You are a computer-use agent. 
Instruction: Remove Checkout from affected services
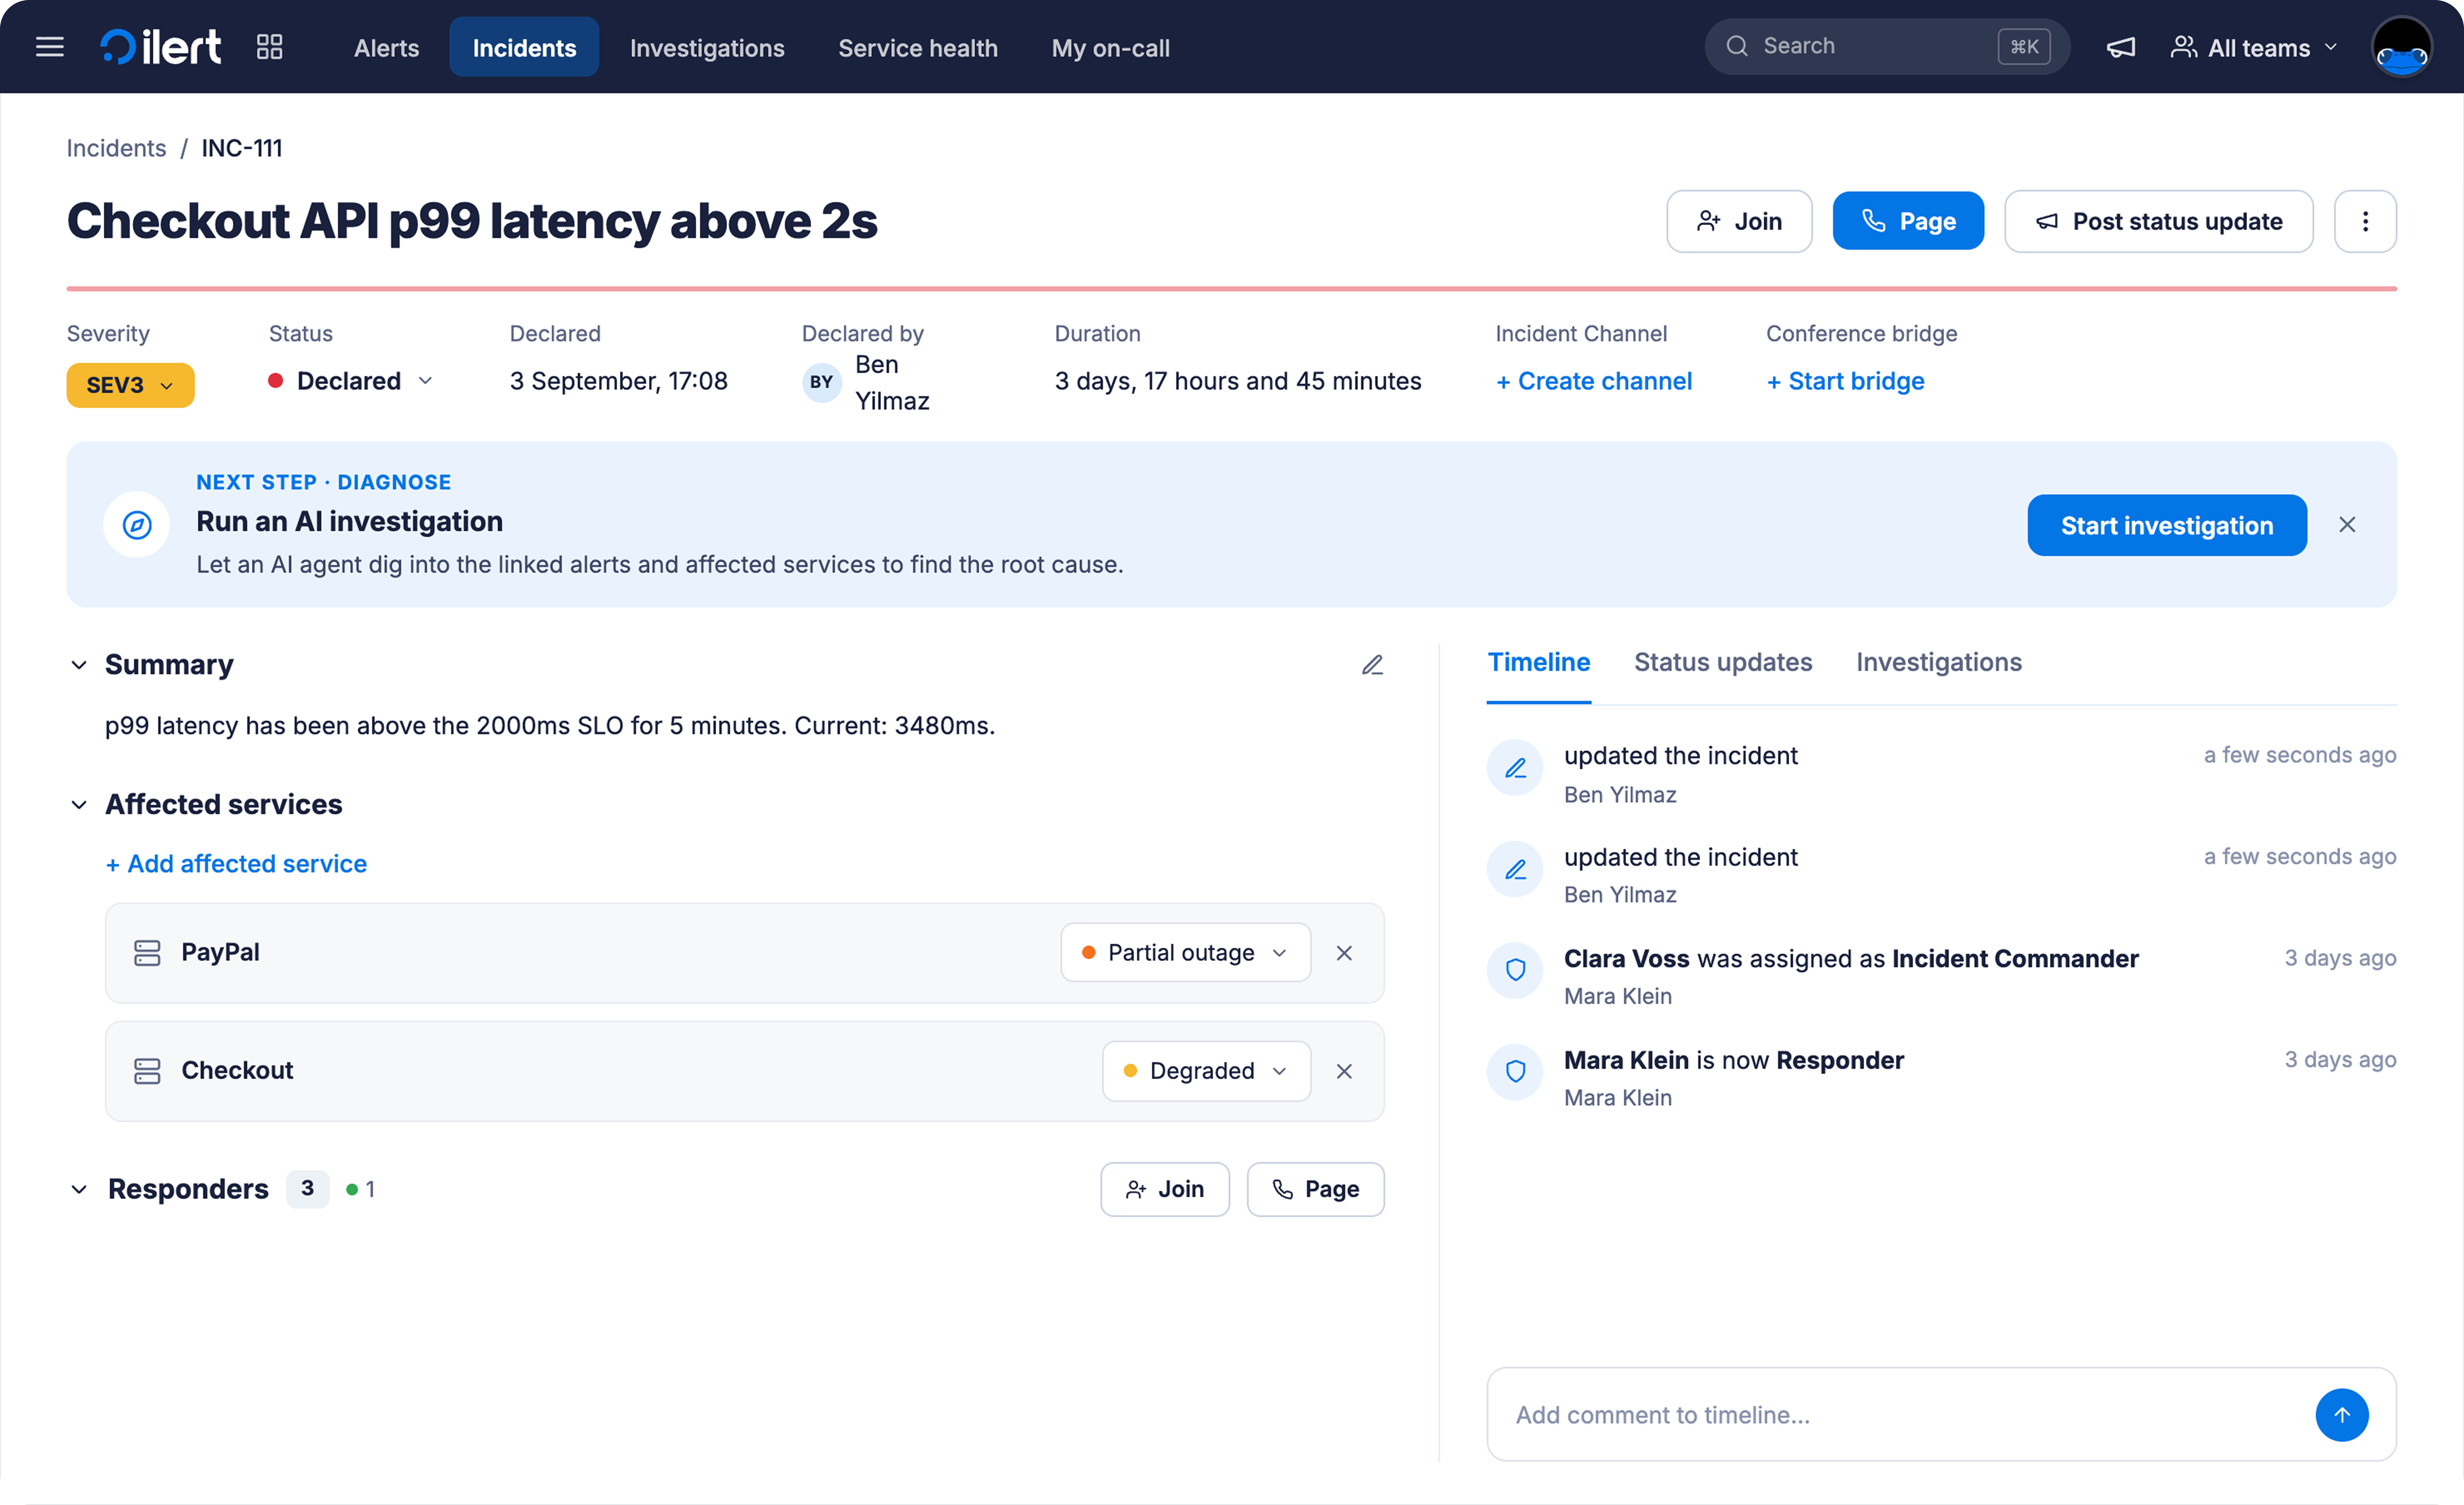(x=1344, y=1071)
